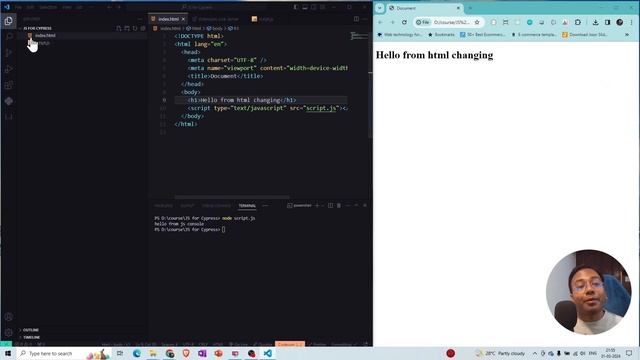
Task: Show more bookmarks with double chevron
Action: click(627, 35)
